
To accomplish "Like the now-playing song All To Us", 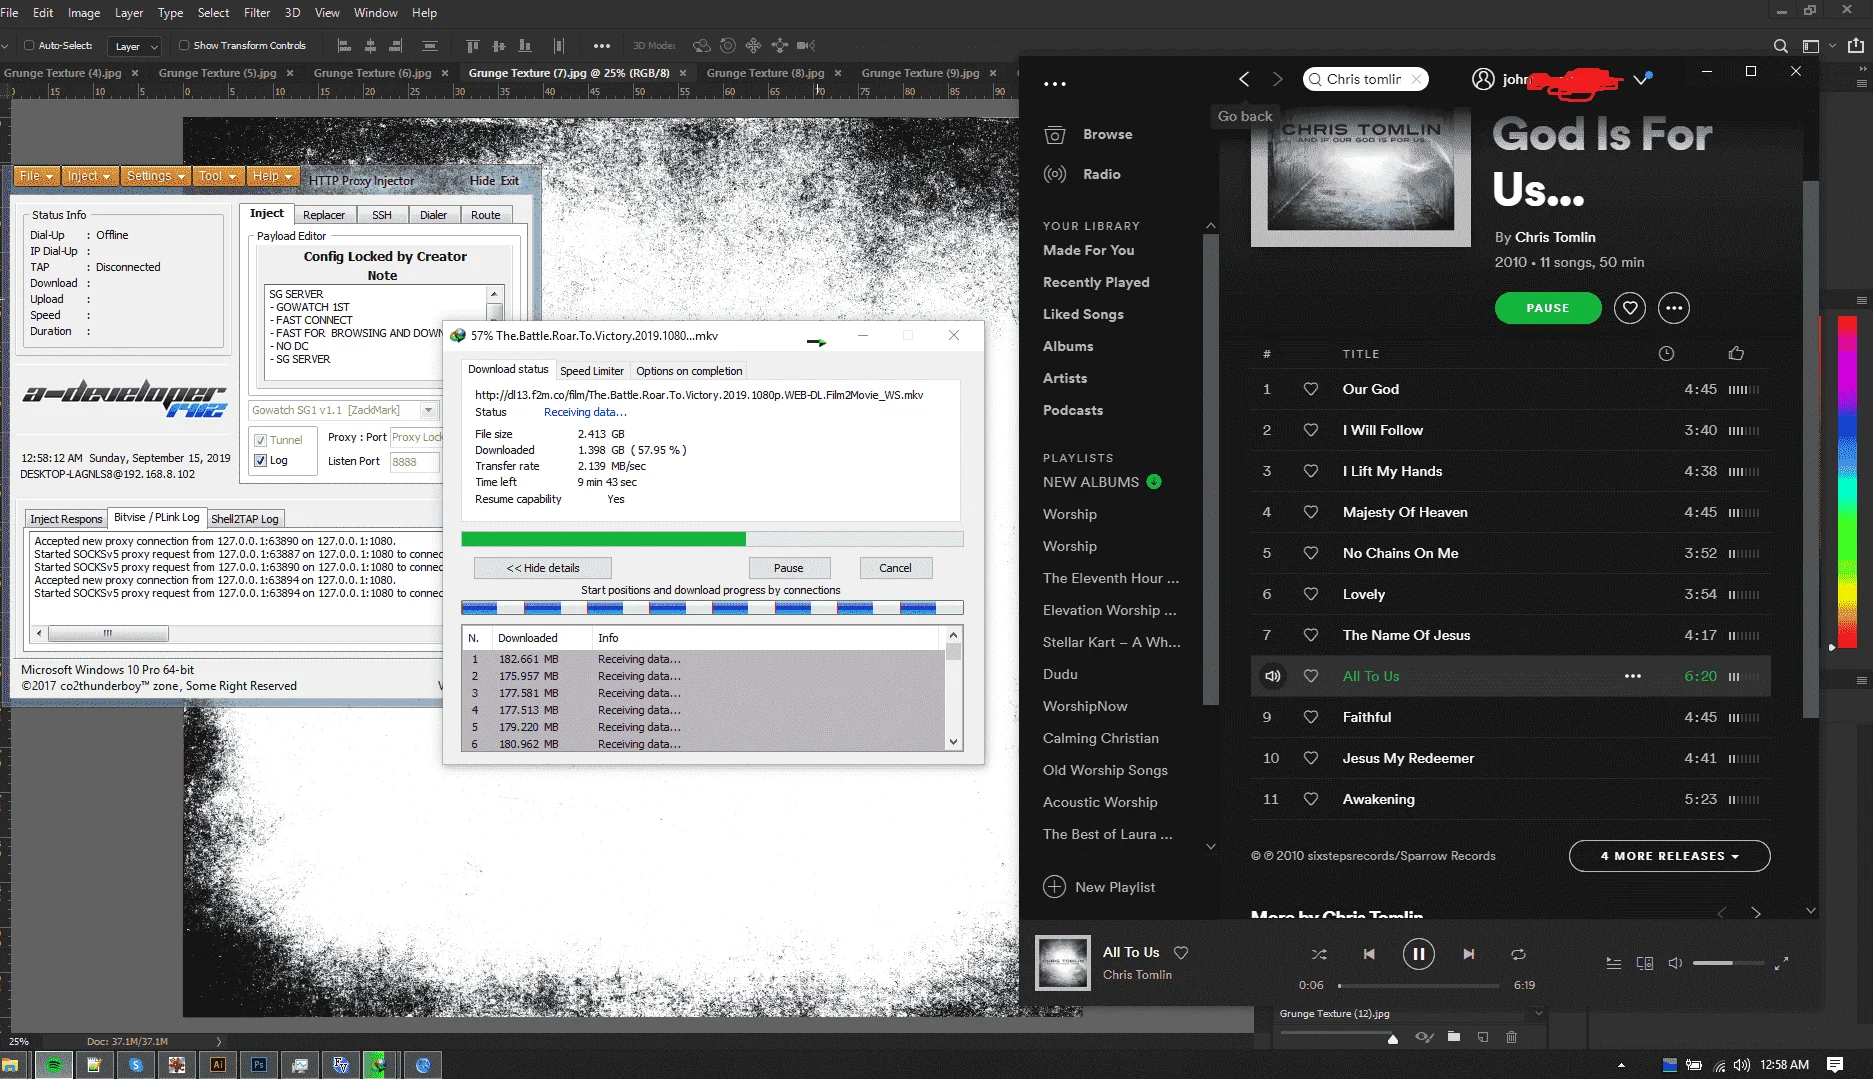I will click(1181, 953).
